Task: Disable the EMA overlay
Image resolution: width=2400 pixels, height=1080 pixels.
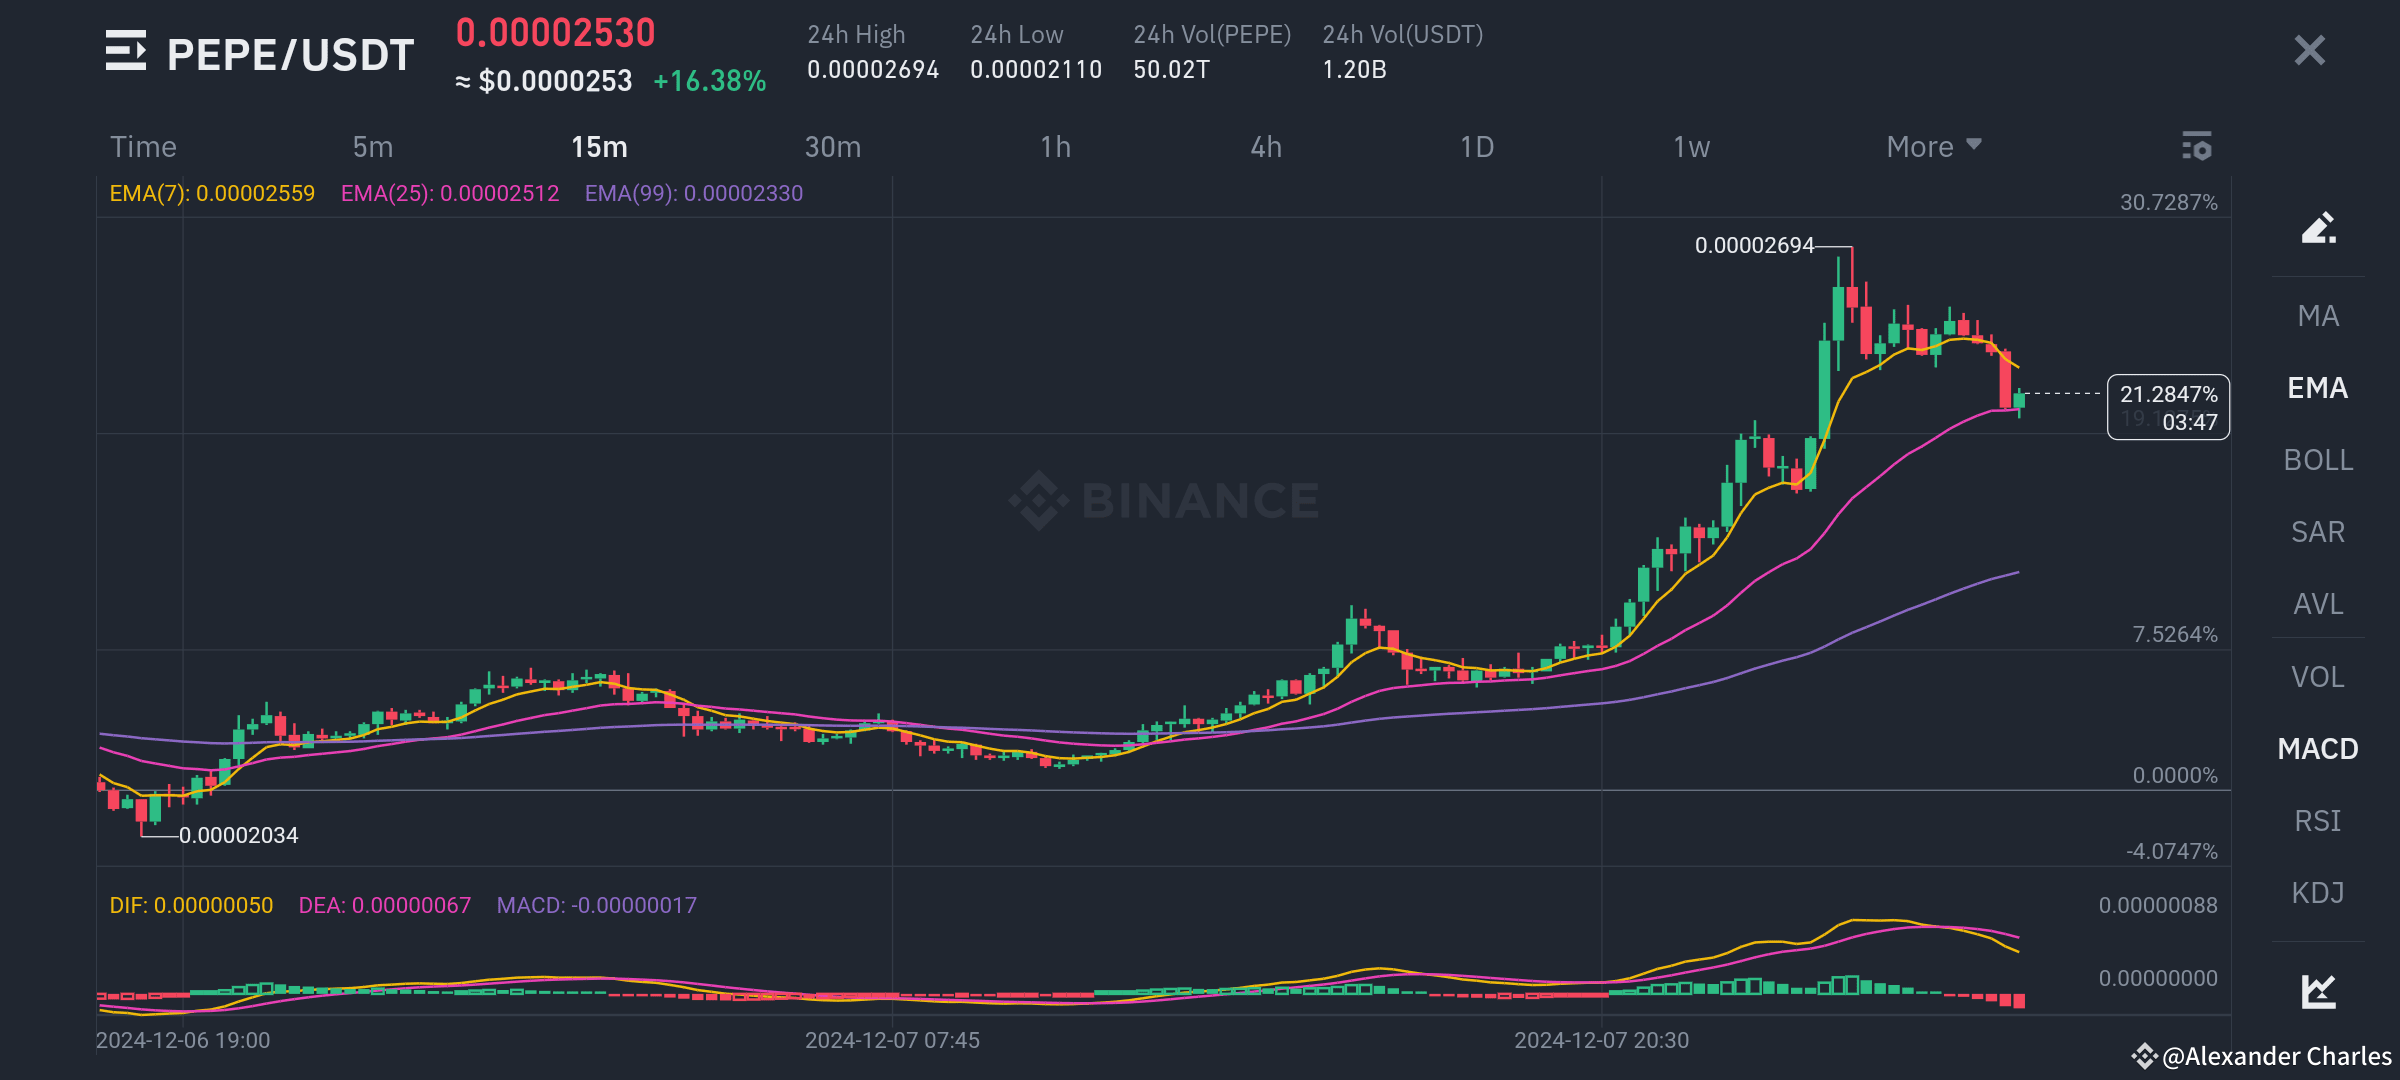Action: [x=2318, y=388]
